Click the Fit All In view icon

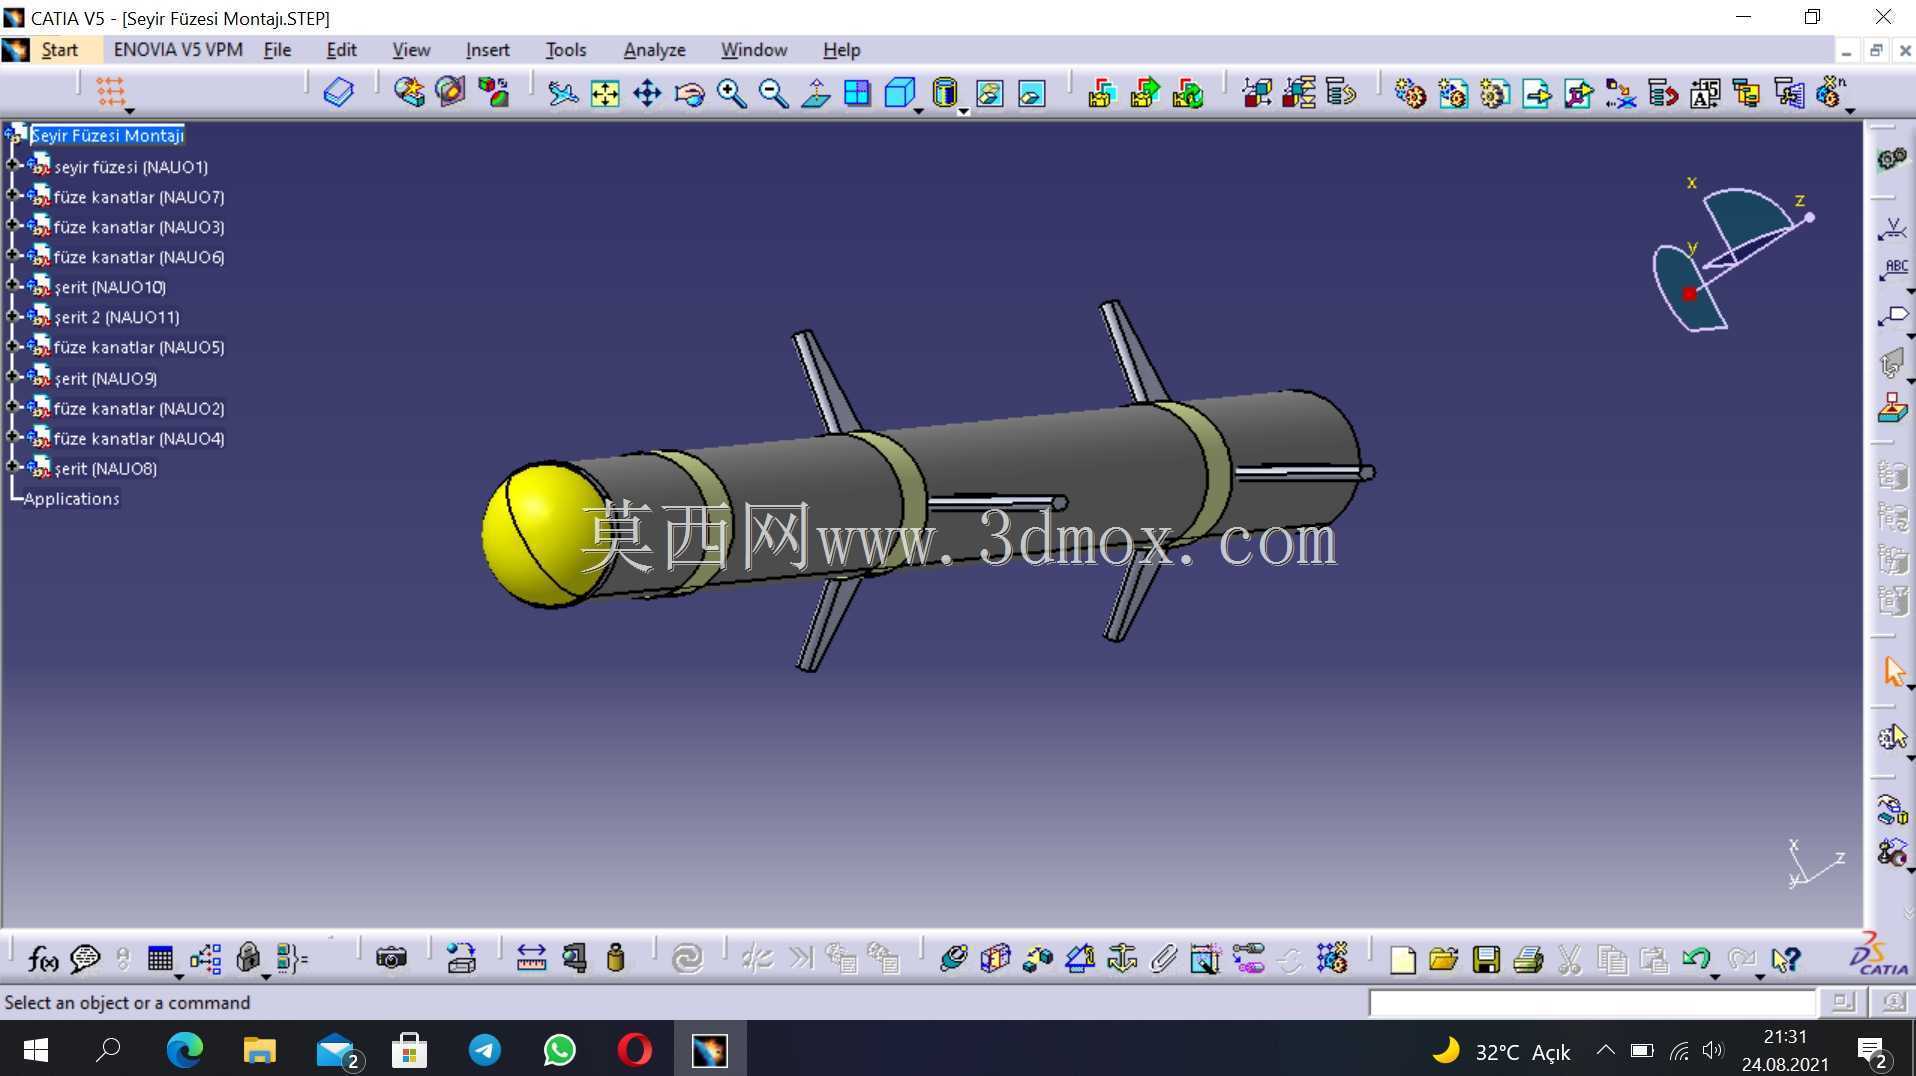pyautogui.click(x=605, y=94)
